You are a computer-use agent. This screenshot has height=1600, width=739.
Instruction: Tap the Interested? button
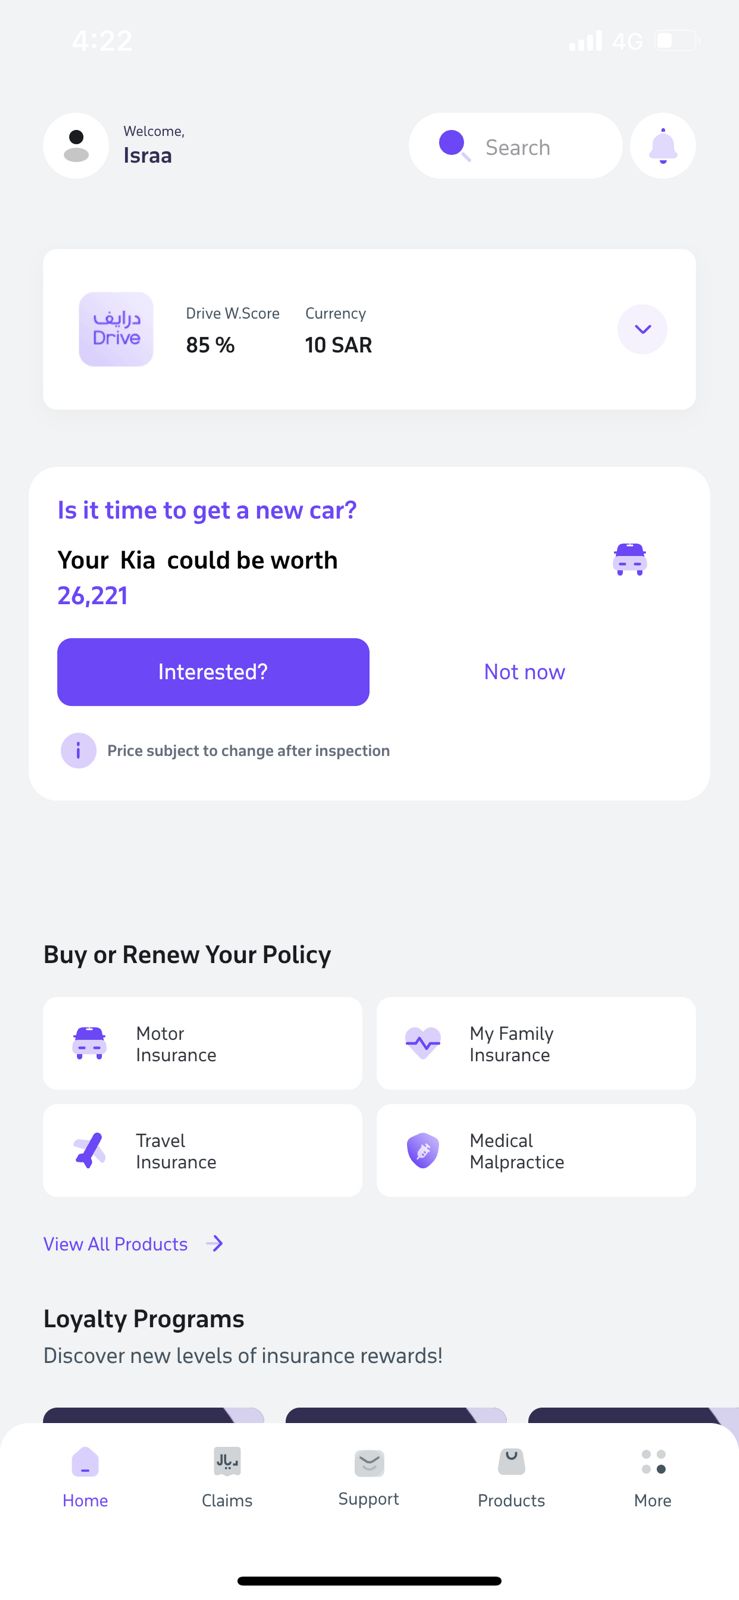tap(213, 672)
